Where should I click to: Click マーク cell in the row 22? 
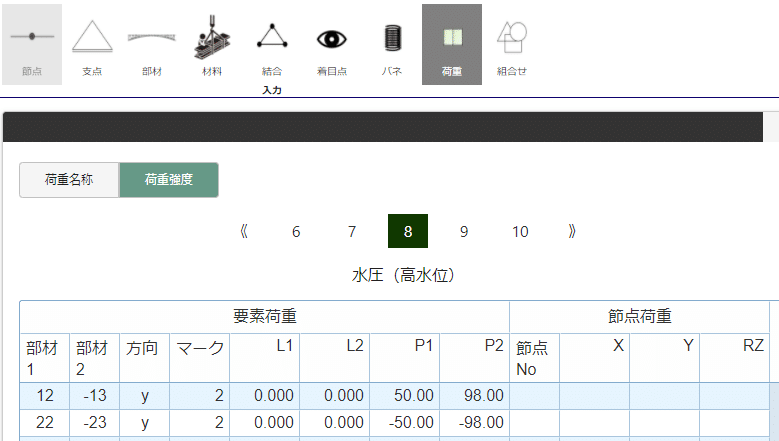coord(200,423)
